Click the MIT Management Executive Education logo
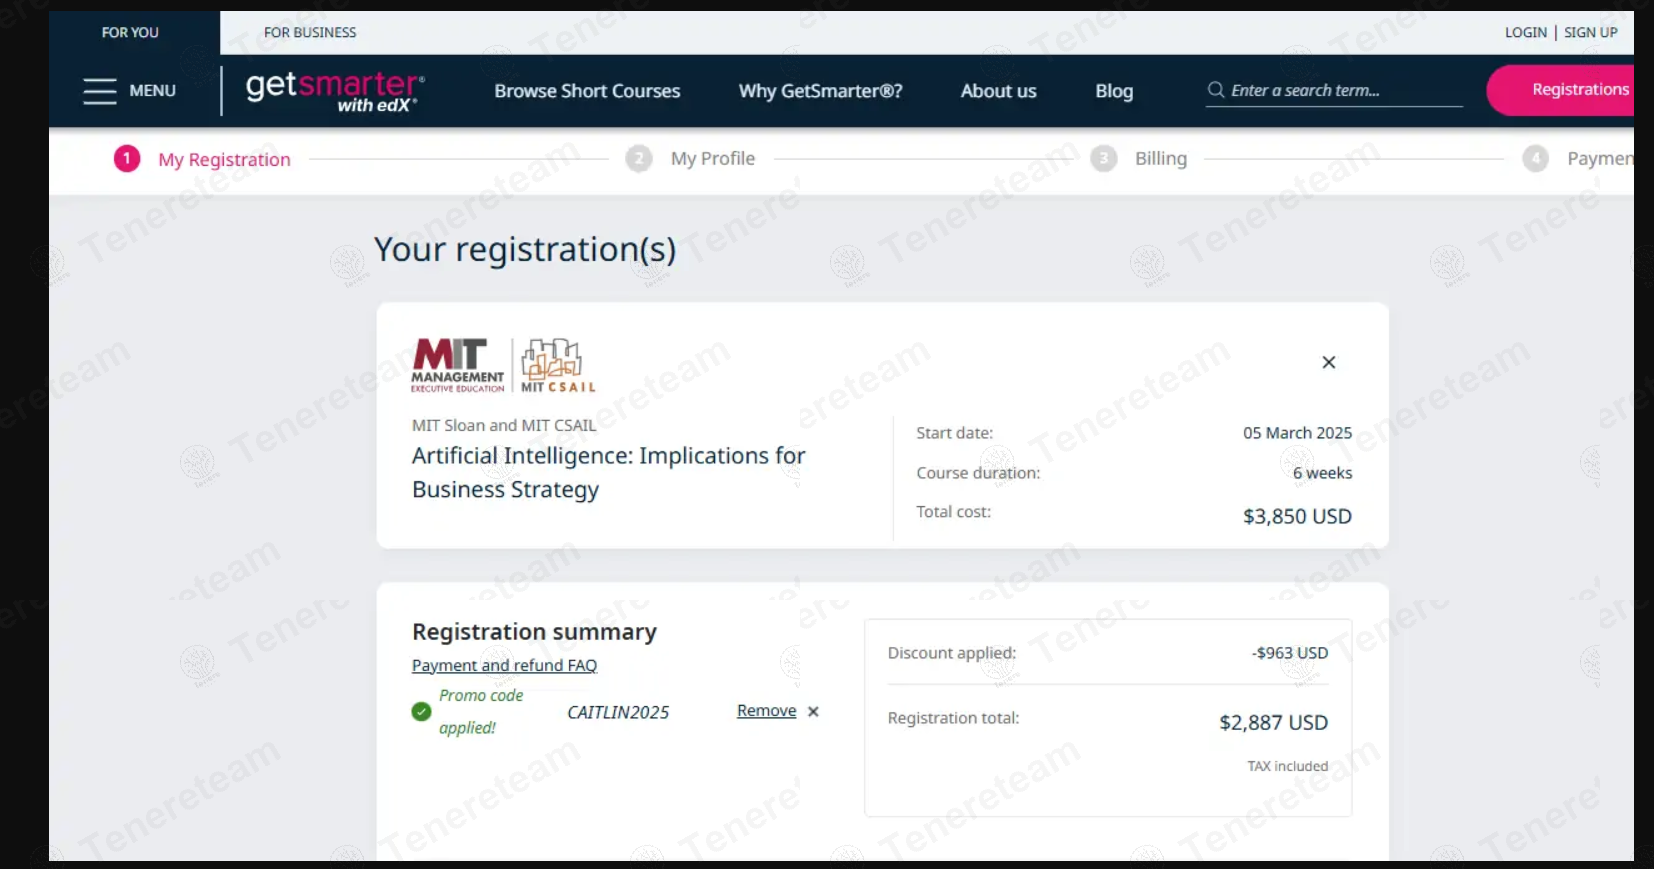 457,365
